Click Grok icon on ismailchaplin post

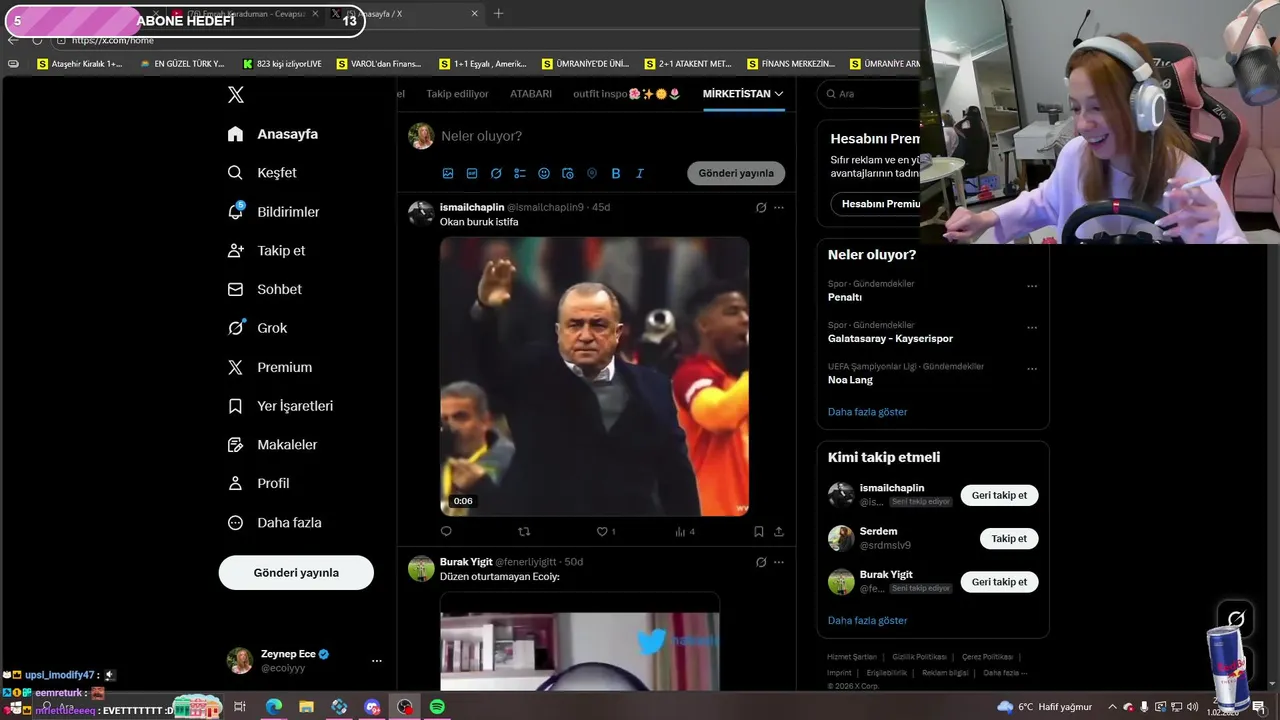pos(761,208)
